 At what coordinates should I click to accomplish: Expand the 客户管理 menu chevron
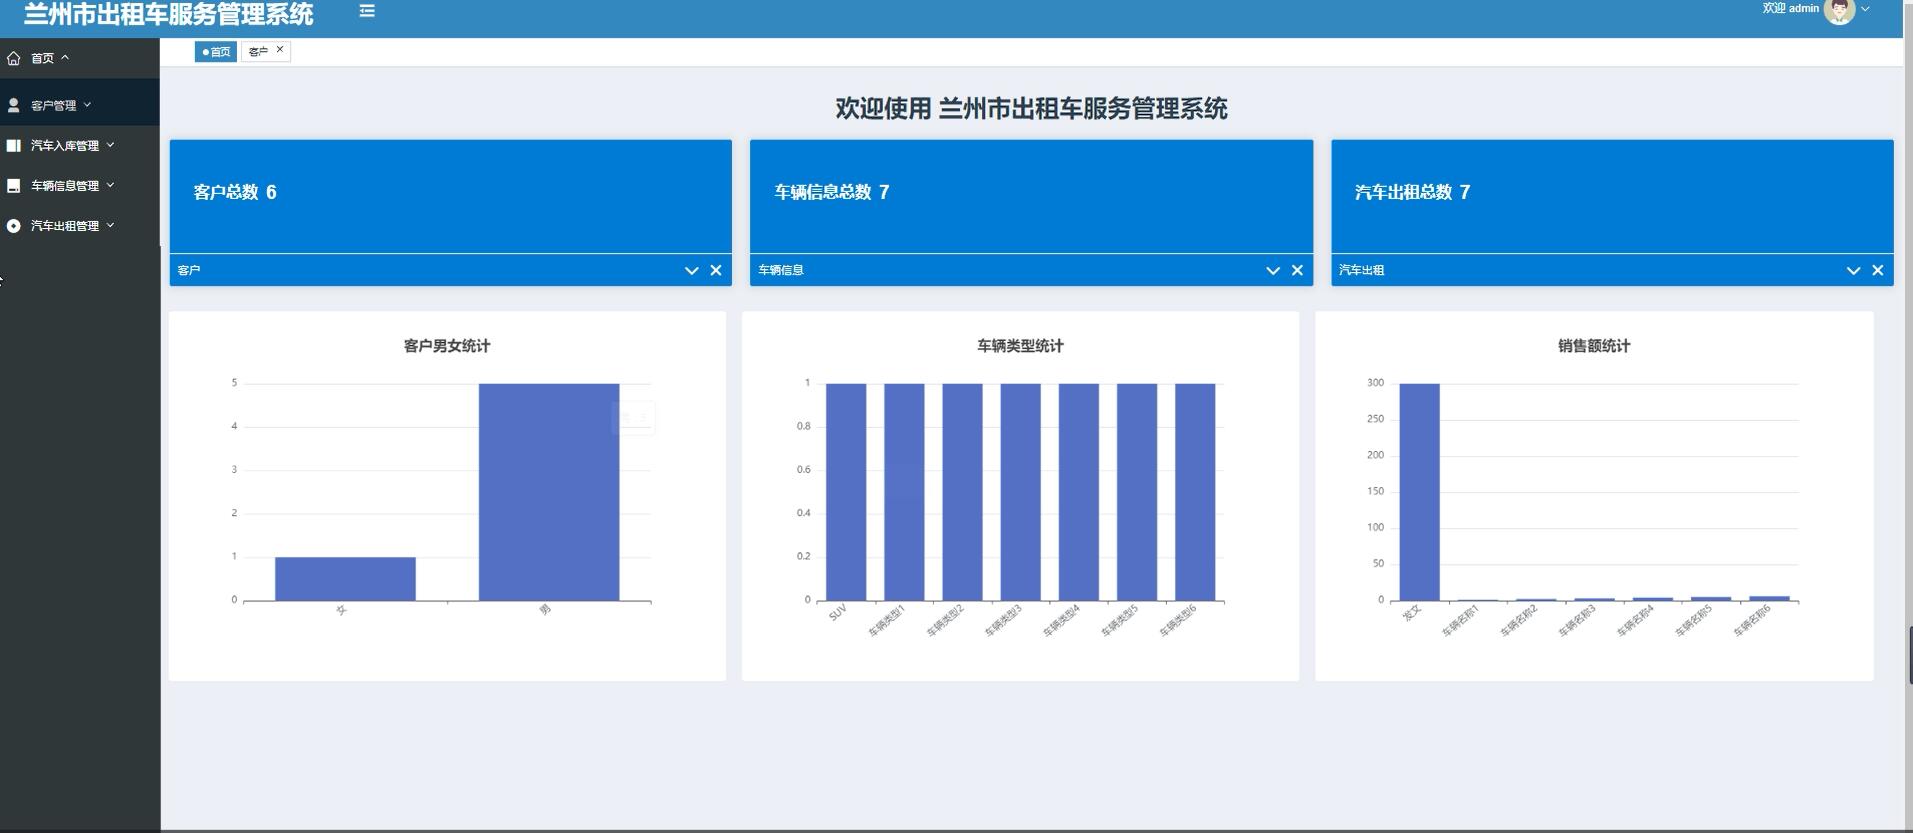[x=87, y=104]
